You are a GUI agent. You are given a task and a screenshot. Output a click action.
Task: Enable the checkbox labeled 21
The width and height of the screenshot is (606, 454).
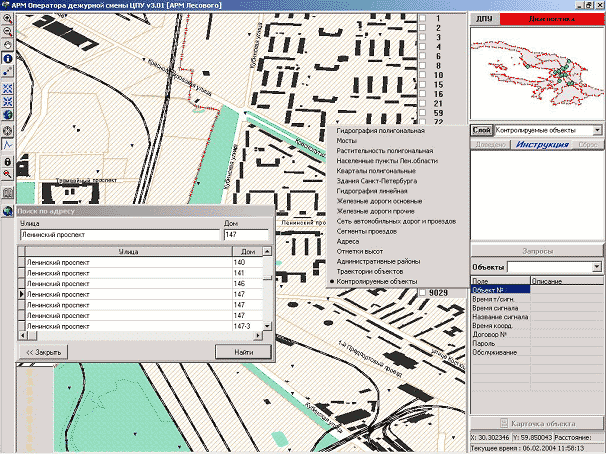click(x=424, y=103)
